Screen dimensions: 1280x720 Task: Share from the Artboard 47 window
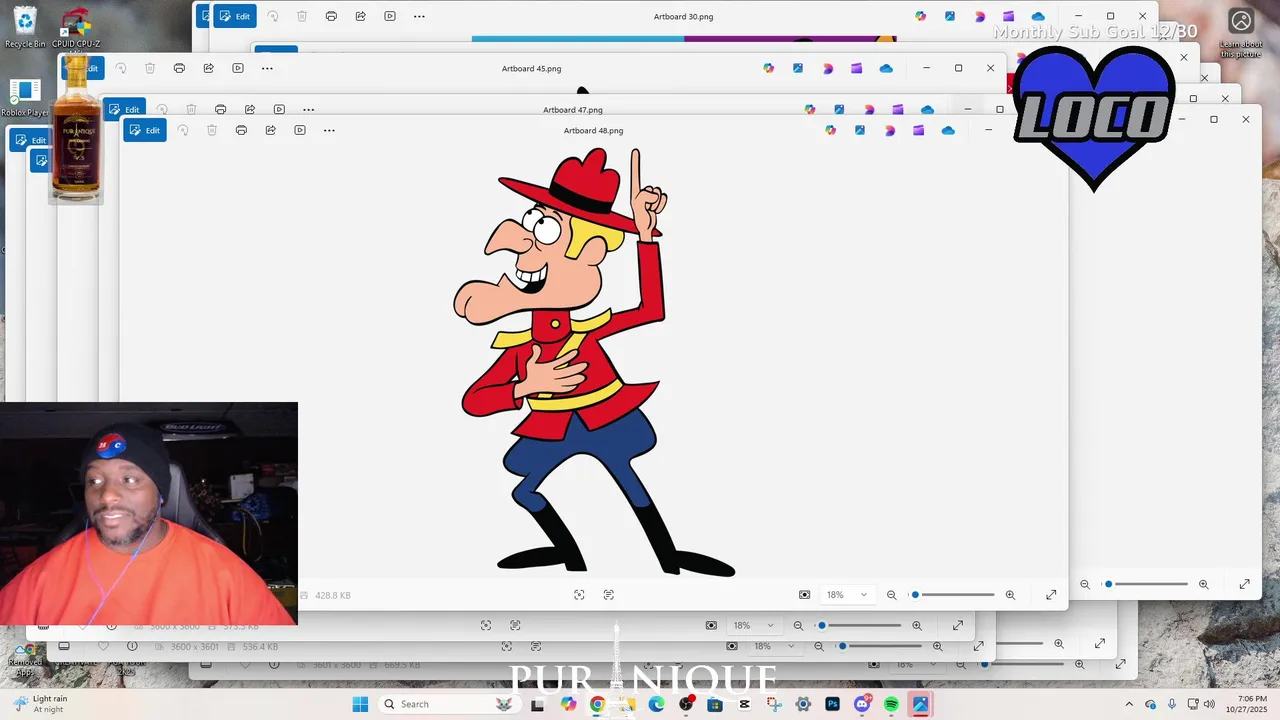[x=250, y=109]
